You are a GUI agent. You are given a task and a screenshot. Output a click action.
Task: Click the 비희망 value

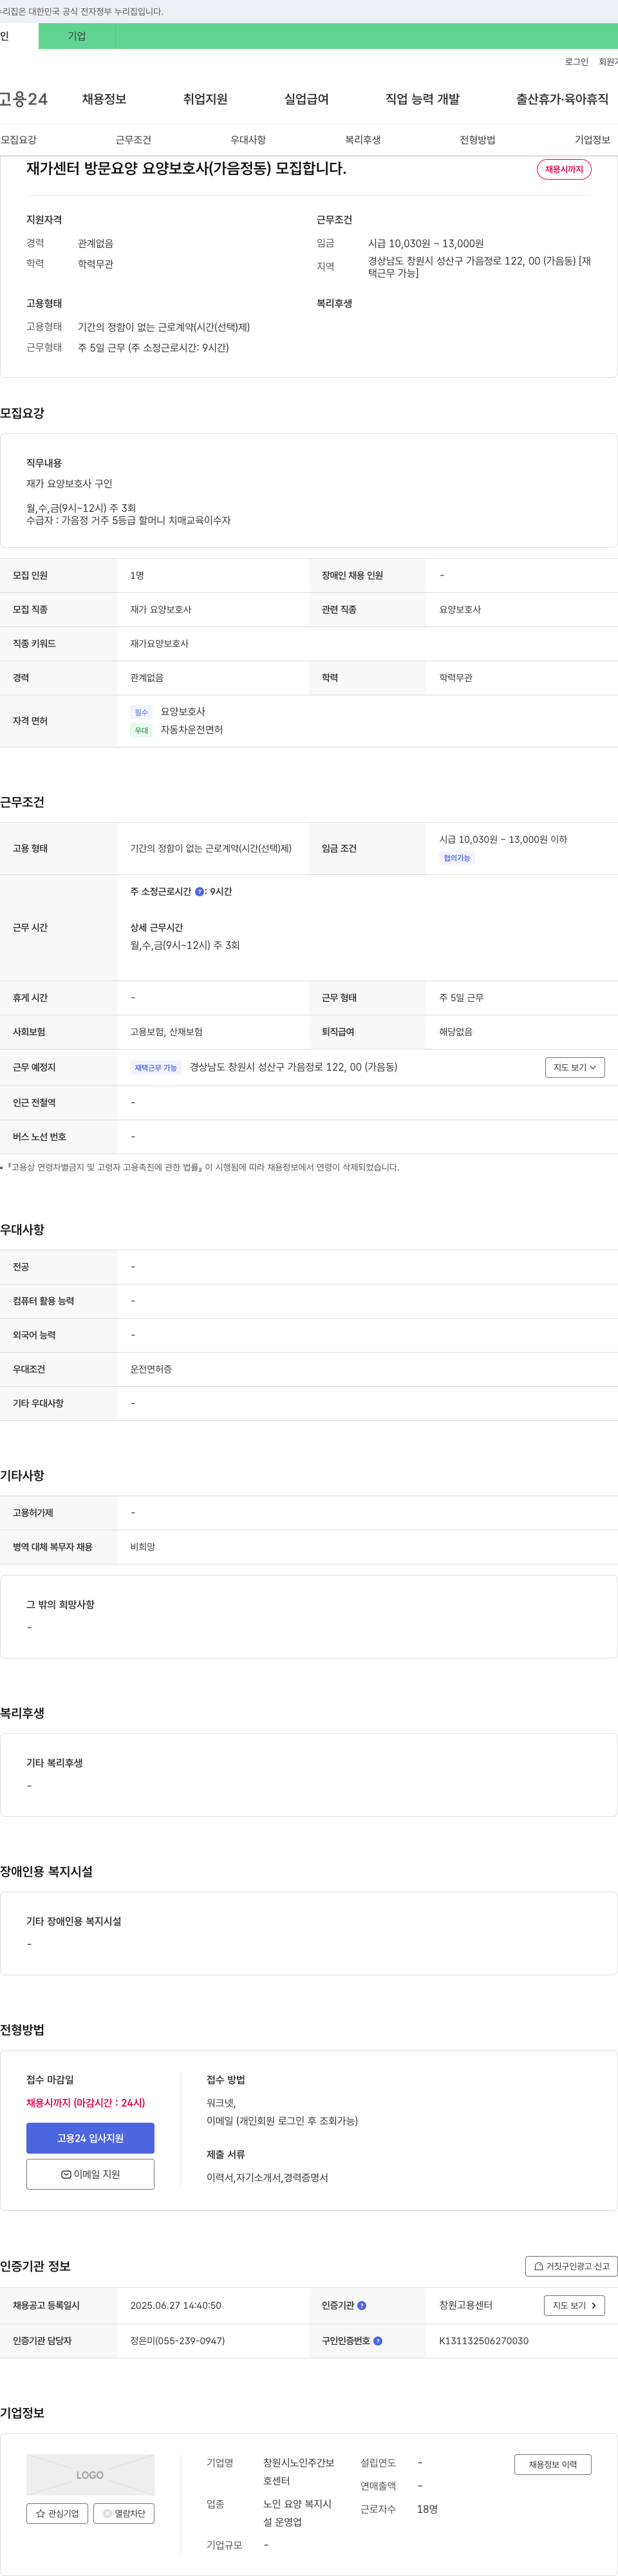pos(143,1547)
